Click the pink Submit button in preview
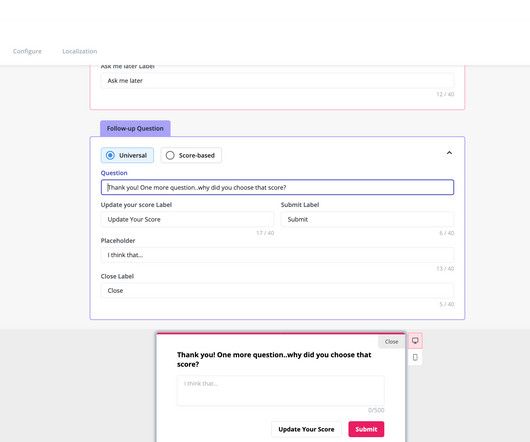Viewport: 530px width, 442px height. pos(366,429)
